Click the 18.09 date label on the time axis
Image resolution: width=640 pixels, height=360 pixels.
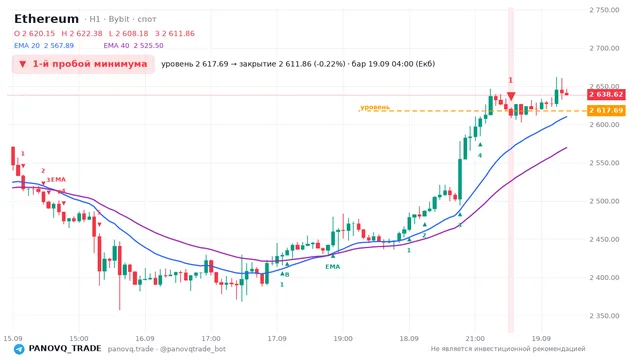coord(409,339)
